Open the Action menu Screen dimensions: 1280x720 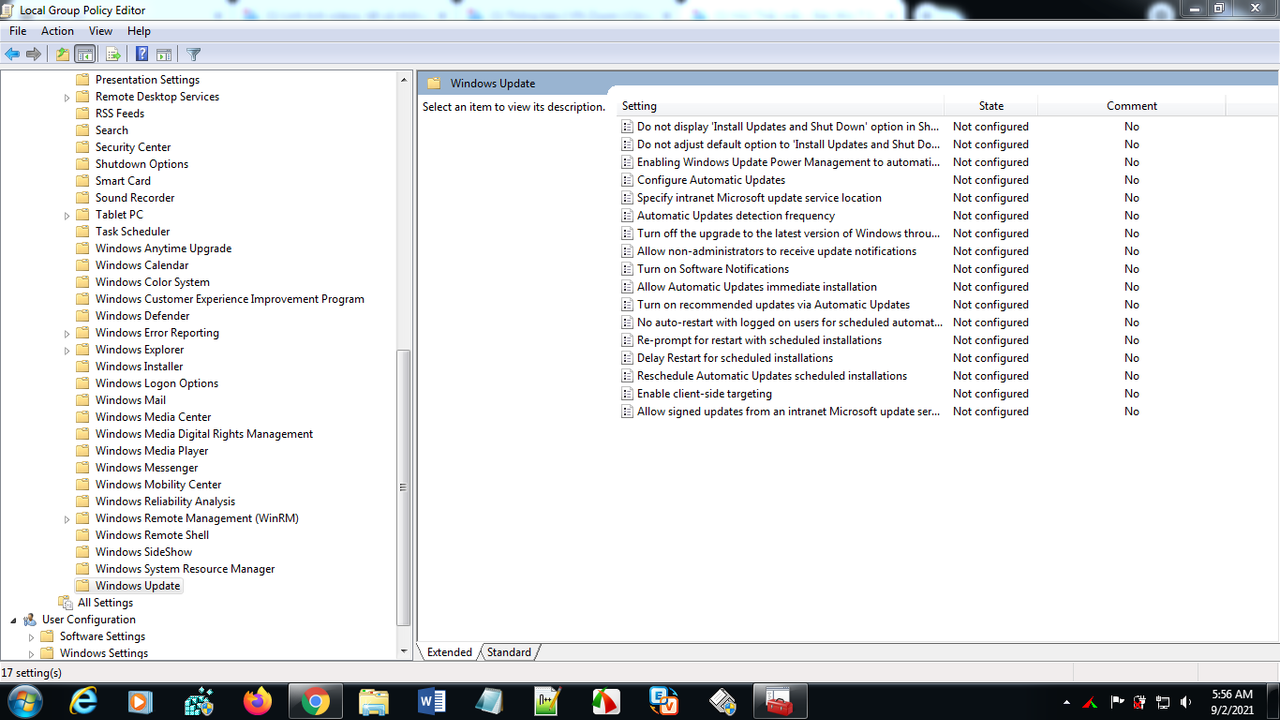click(x=57, y=31)
